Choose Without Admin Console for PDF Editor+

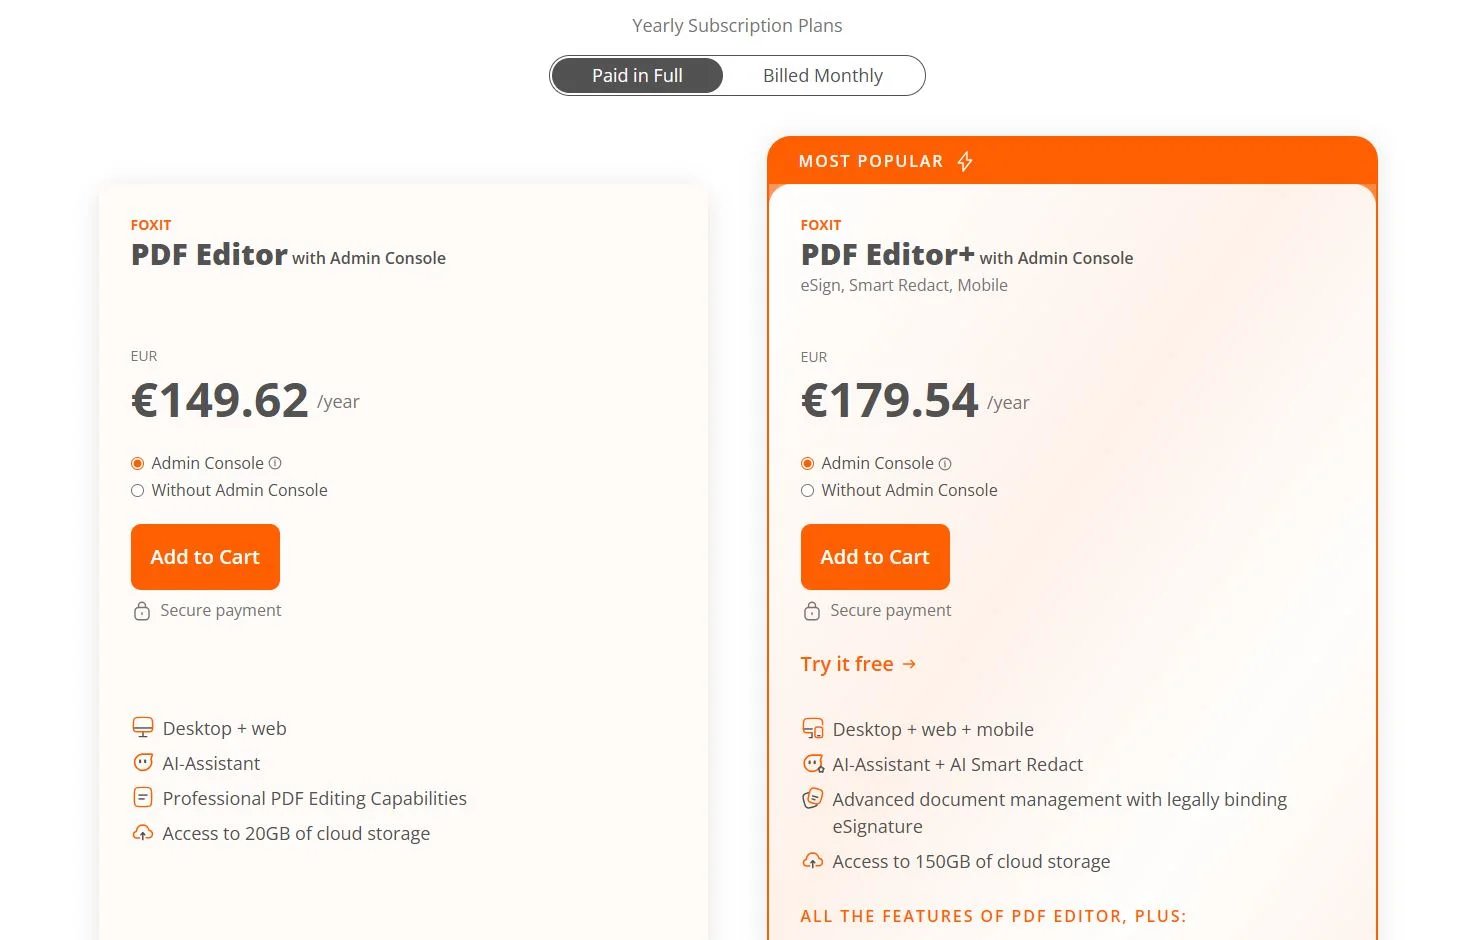(x=808, y=490)
